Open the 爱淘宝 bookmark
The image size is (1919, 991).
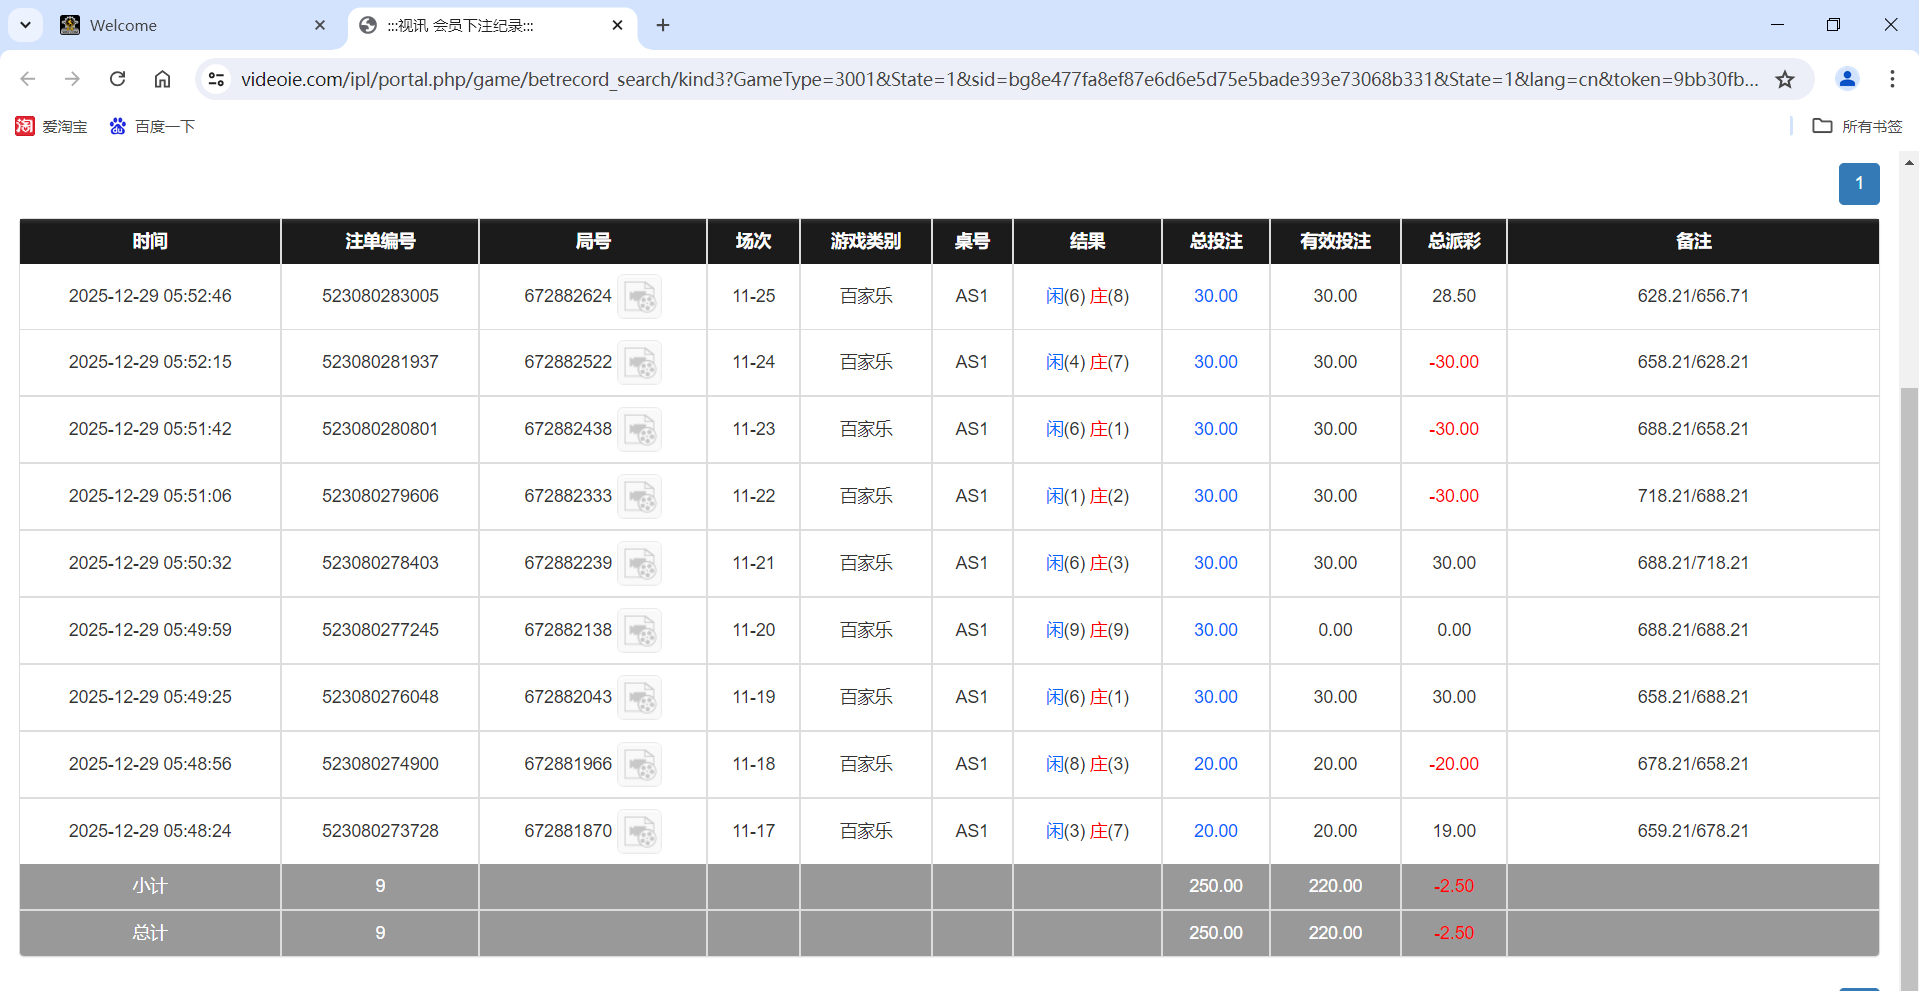click(51, 126)
